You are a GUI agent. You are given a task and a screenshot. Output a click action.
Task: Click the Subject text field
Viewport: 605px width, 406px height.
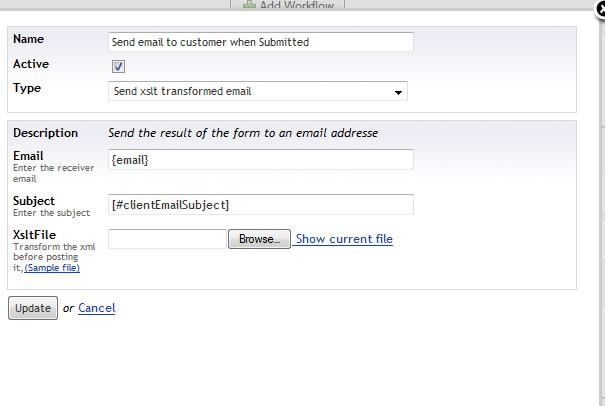261,205
